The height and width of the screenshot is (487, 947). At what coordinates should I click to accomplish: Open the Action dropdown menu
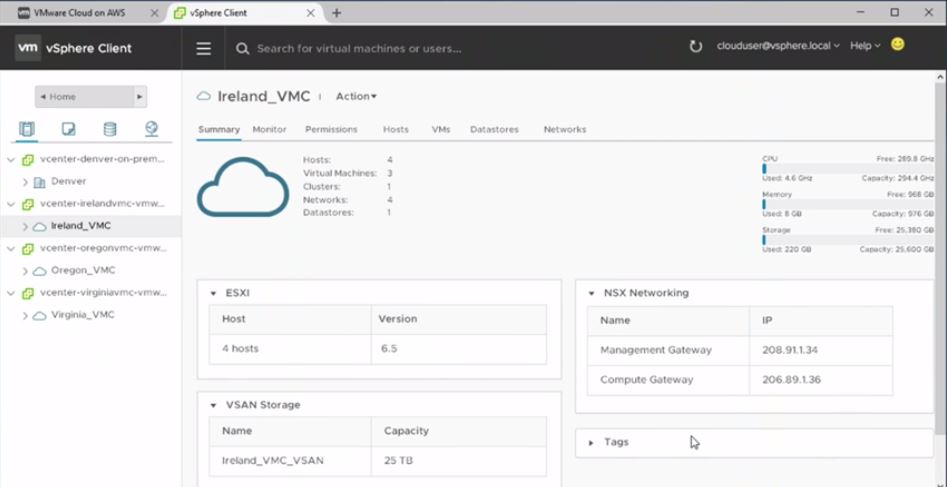(x=356, y=97)
